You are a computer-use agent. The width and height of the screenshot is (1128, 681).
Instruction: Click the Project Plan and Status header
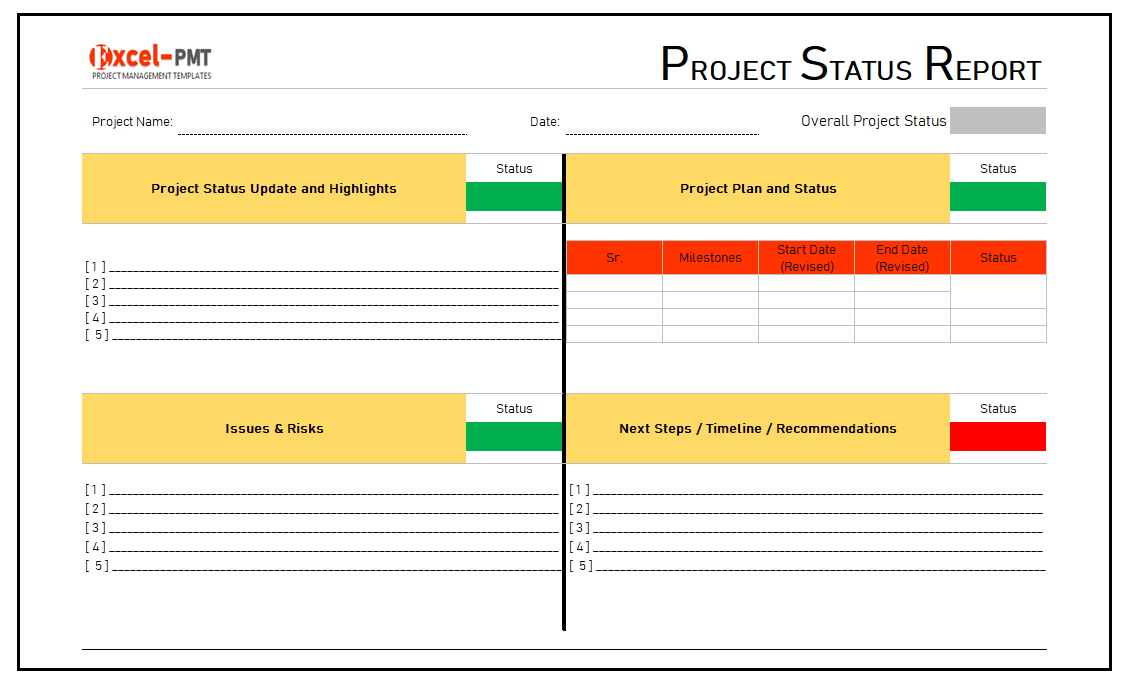coord(757,189)
